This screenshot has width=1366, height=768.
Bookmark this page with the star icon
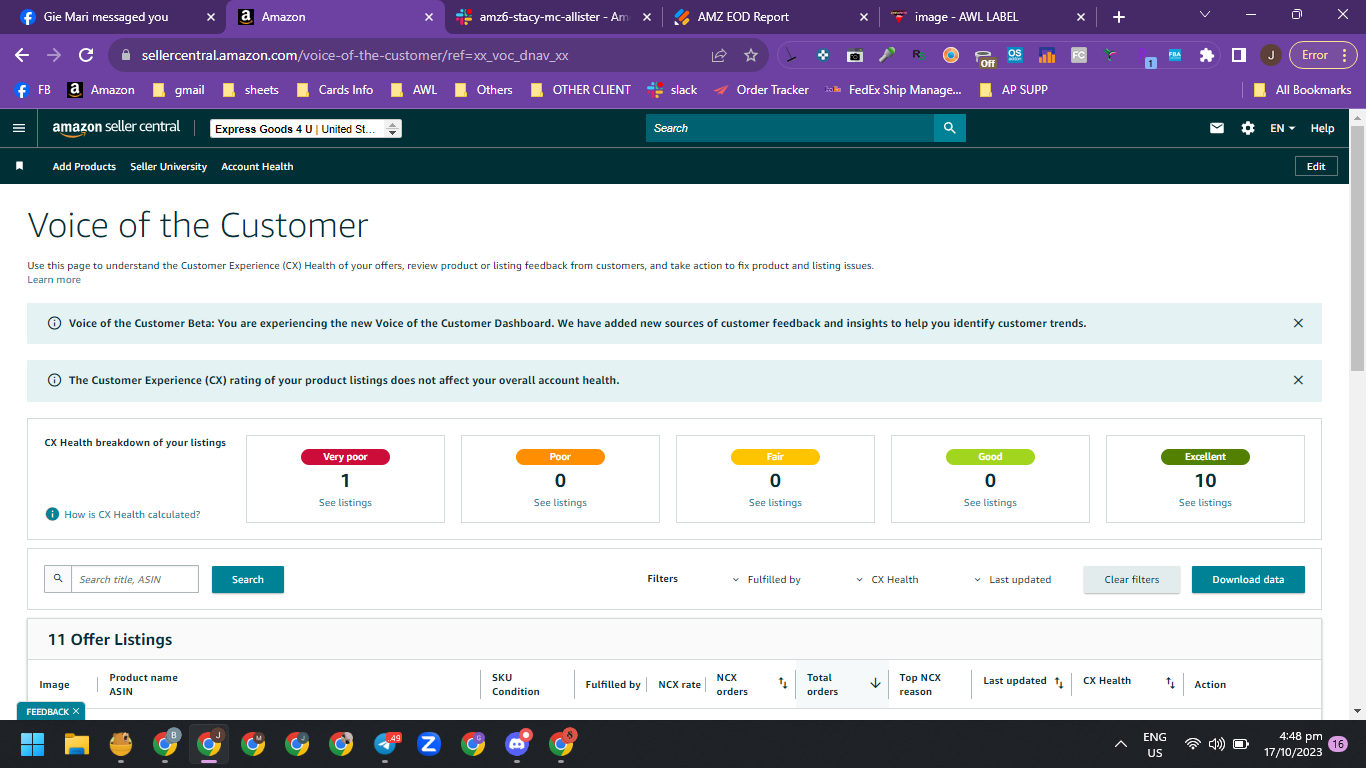[x=751, y=55]
